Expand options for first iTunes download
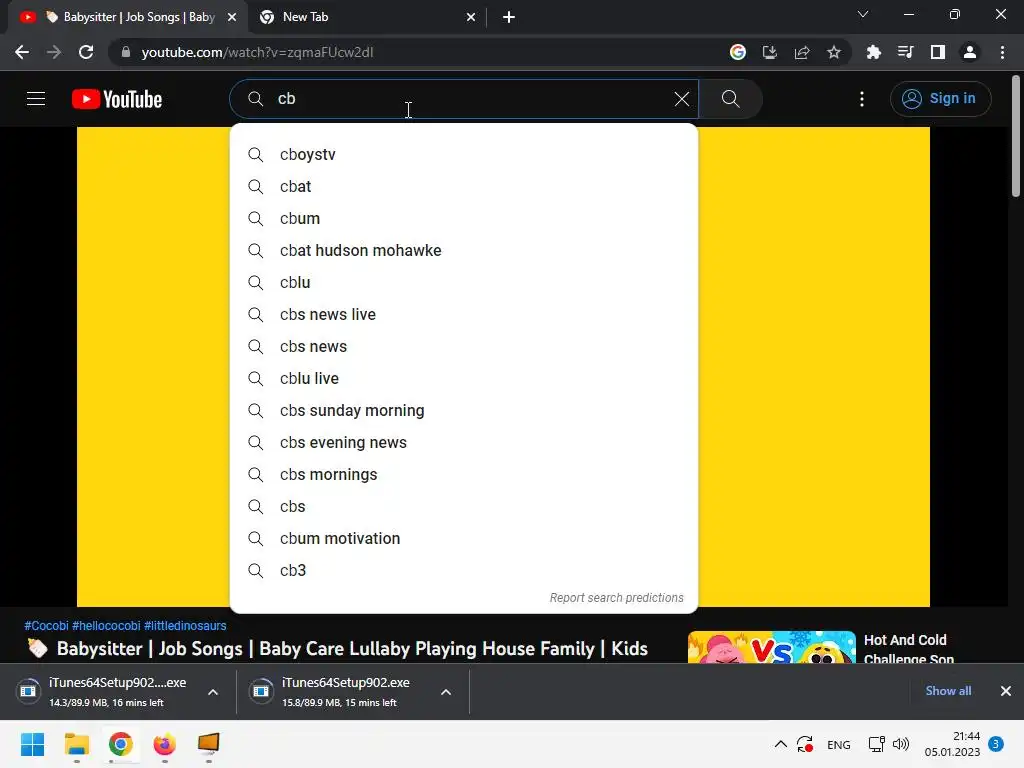Screen dimensions: 1024x768 click(213, 692)
